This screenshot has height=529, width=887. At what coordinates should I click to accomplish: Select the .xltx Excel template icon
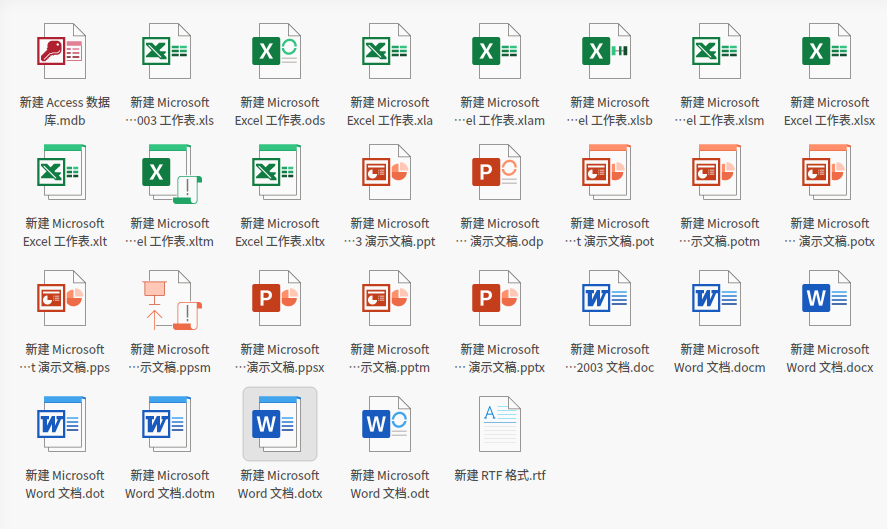(276, 172)
